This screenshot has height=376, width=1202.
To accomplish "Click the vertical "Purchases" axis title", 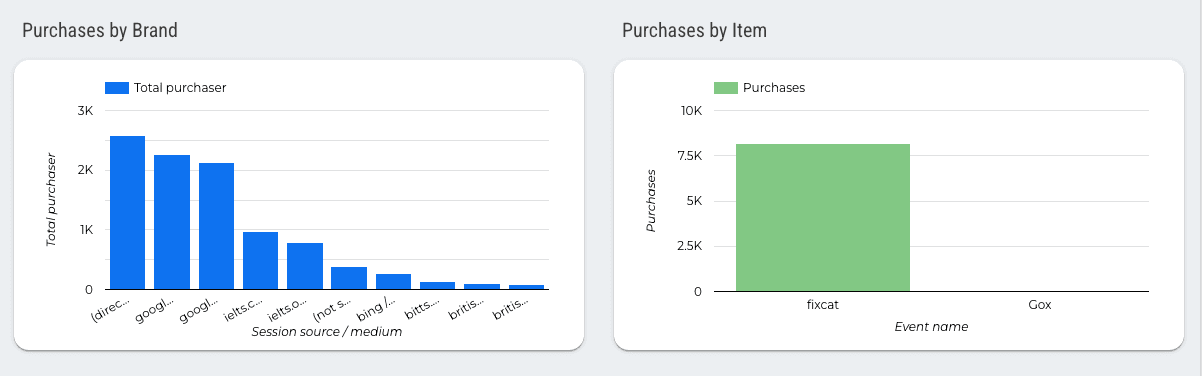I will pyautogui.click(x=651, y=200).
